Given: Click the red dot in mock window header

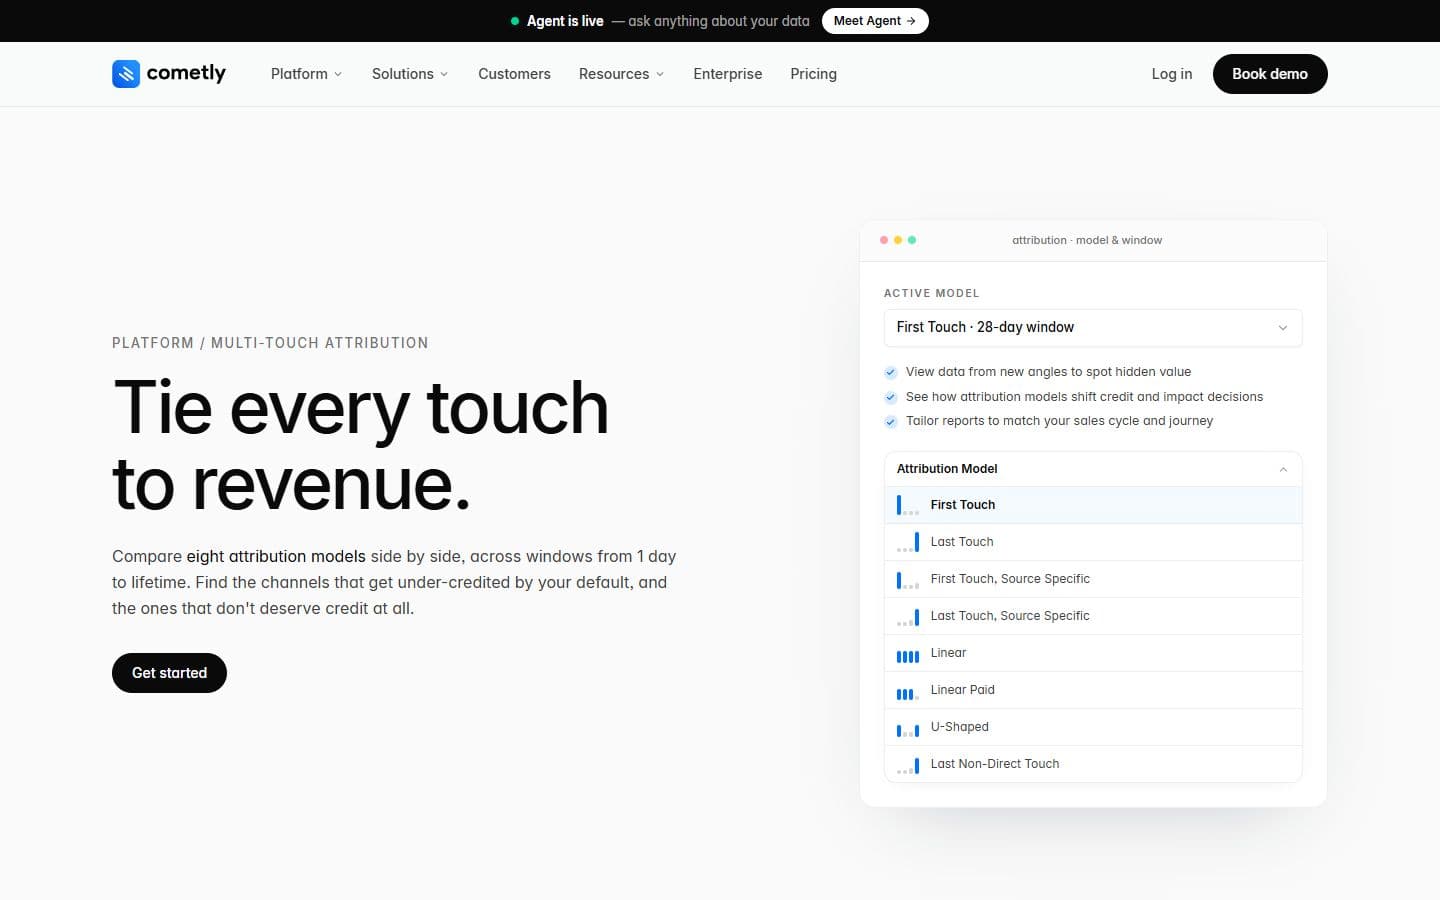Looking at the screenshot, I should 884,240.
